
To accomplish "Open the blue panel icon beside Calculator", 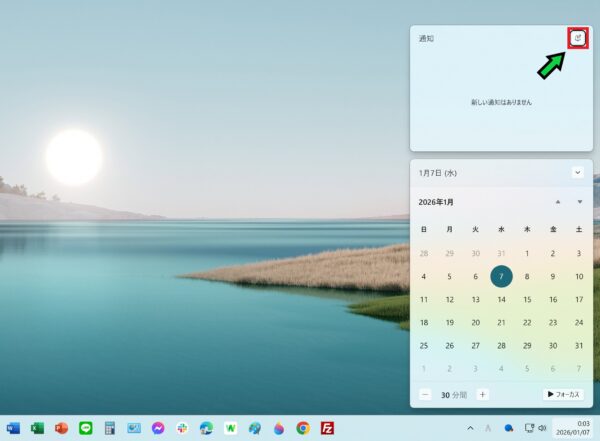I will click(134, 428).
